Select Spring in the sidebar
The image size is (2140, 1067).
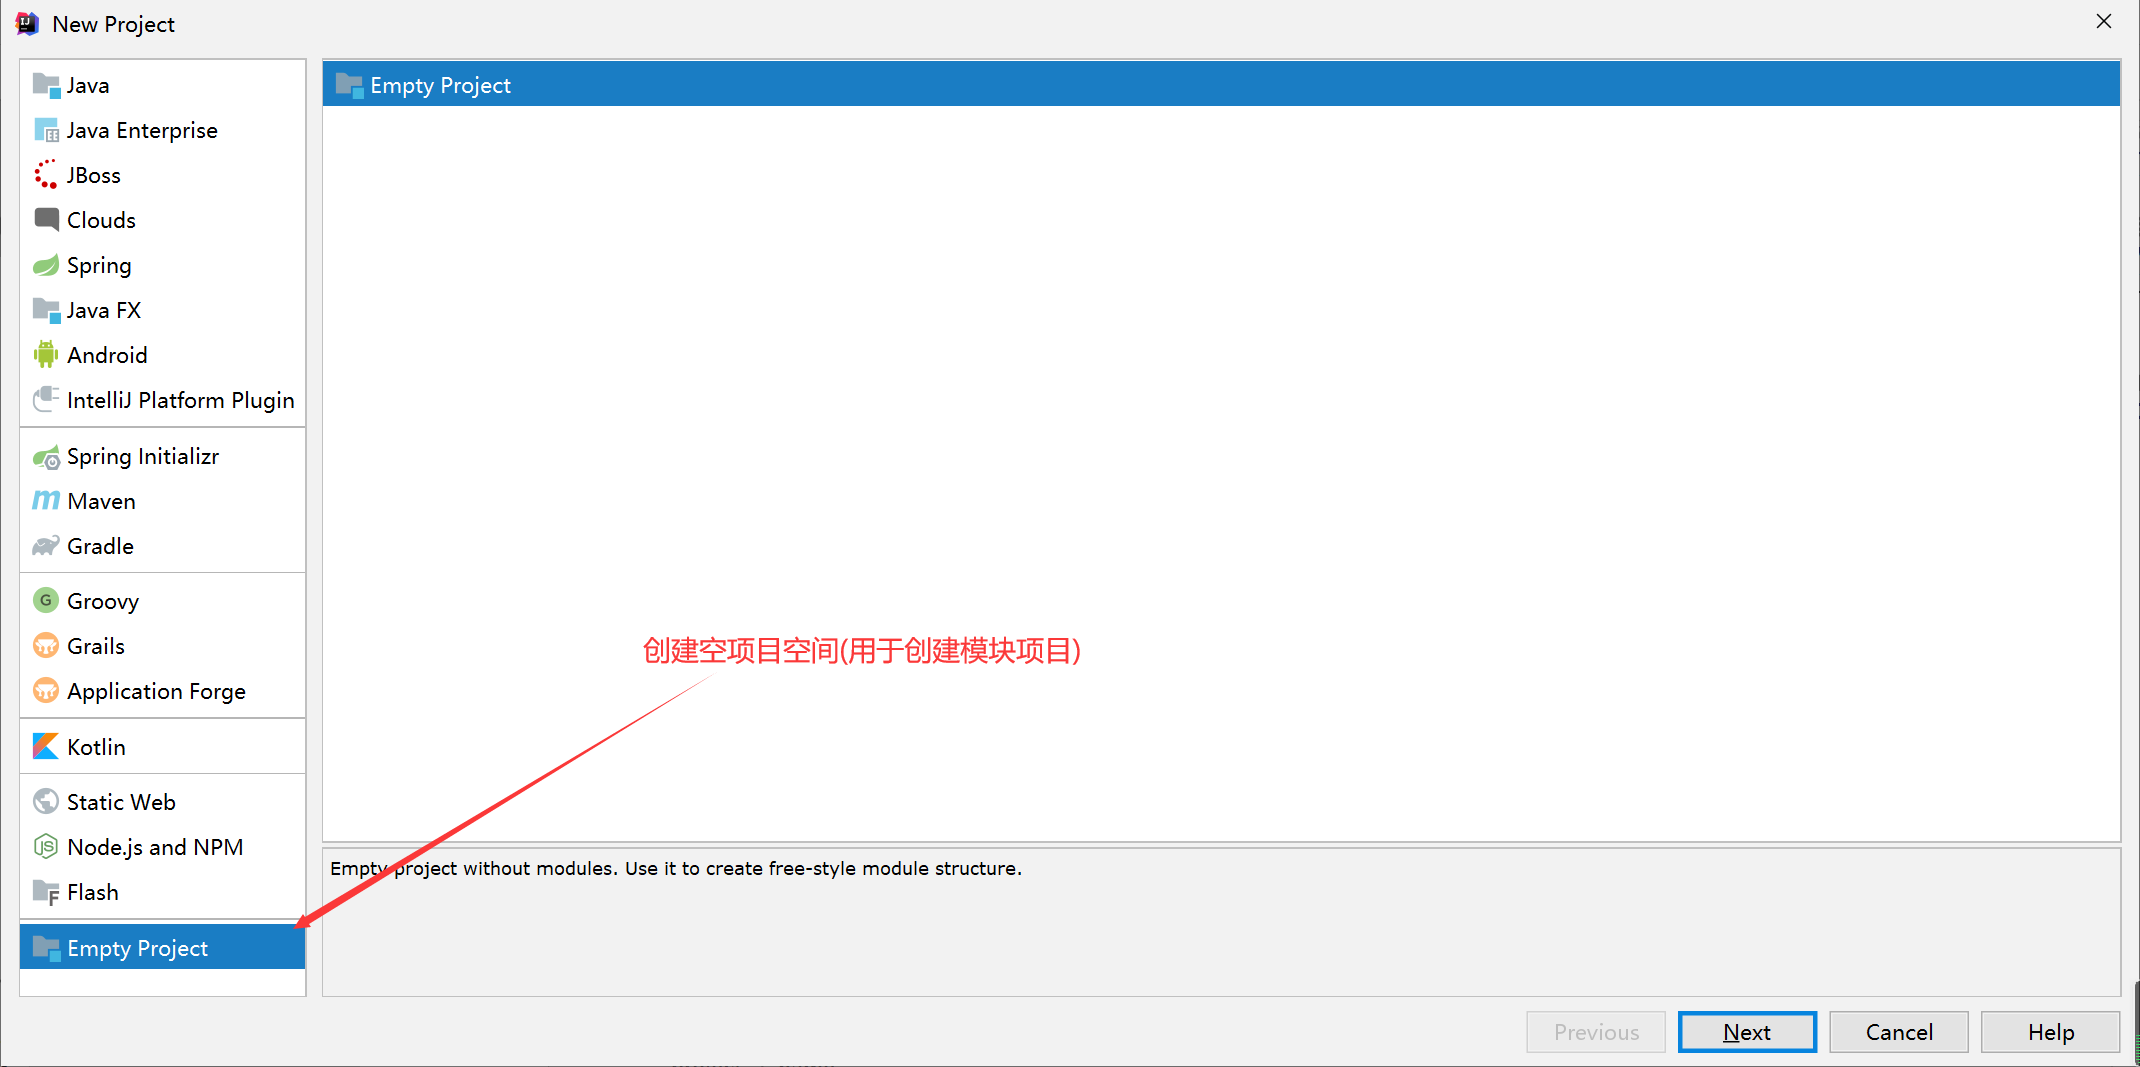coord(99,266)
